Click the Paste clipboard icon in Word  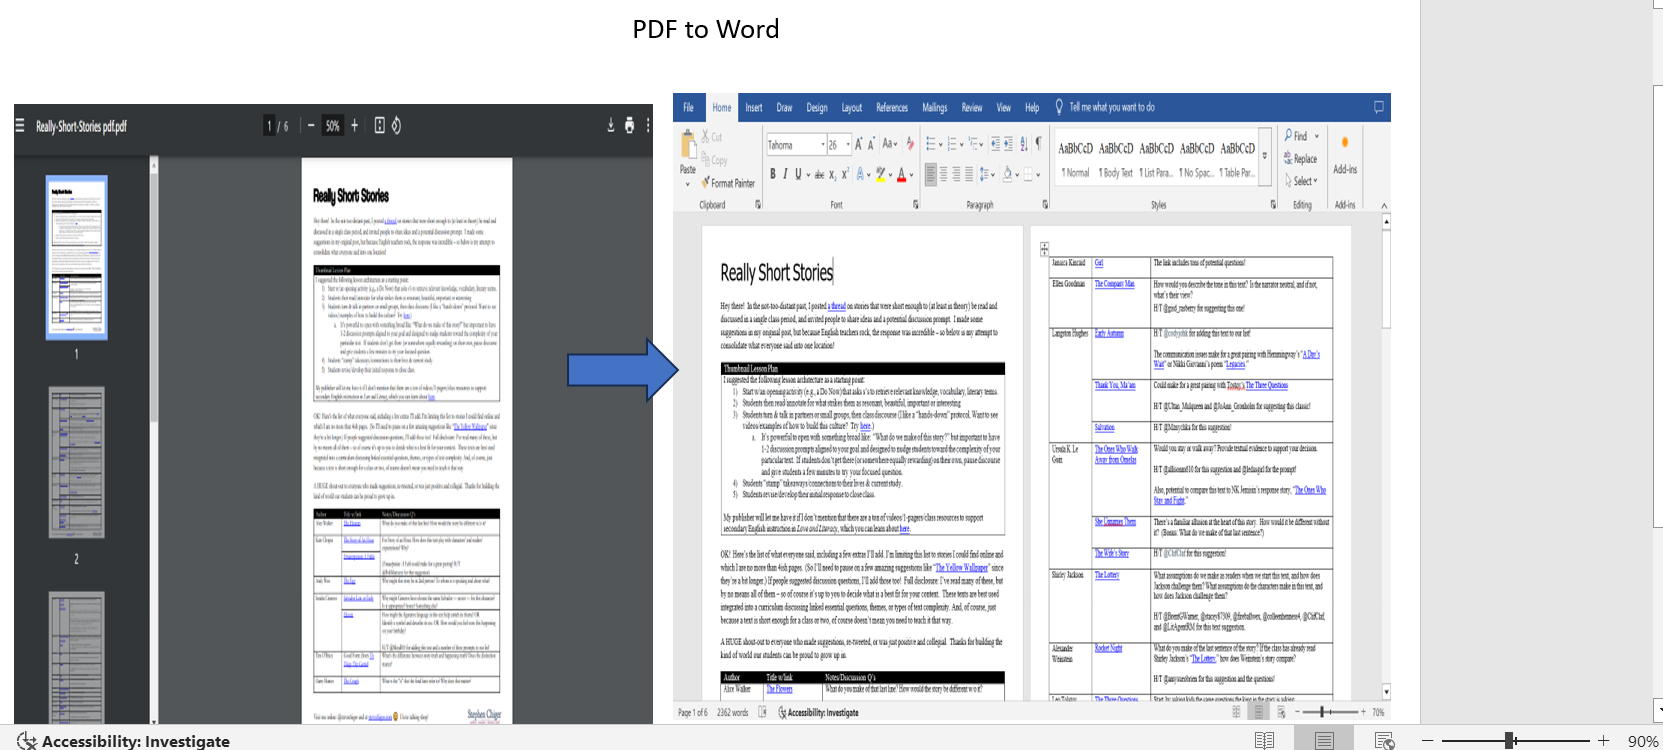point(688,145)
